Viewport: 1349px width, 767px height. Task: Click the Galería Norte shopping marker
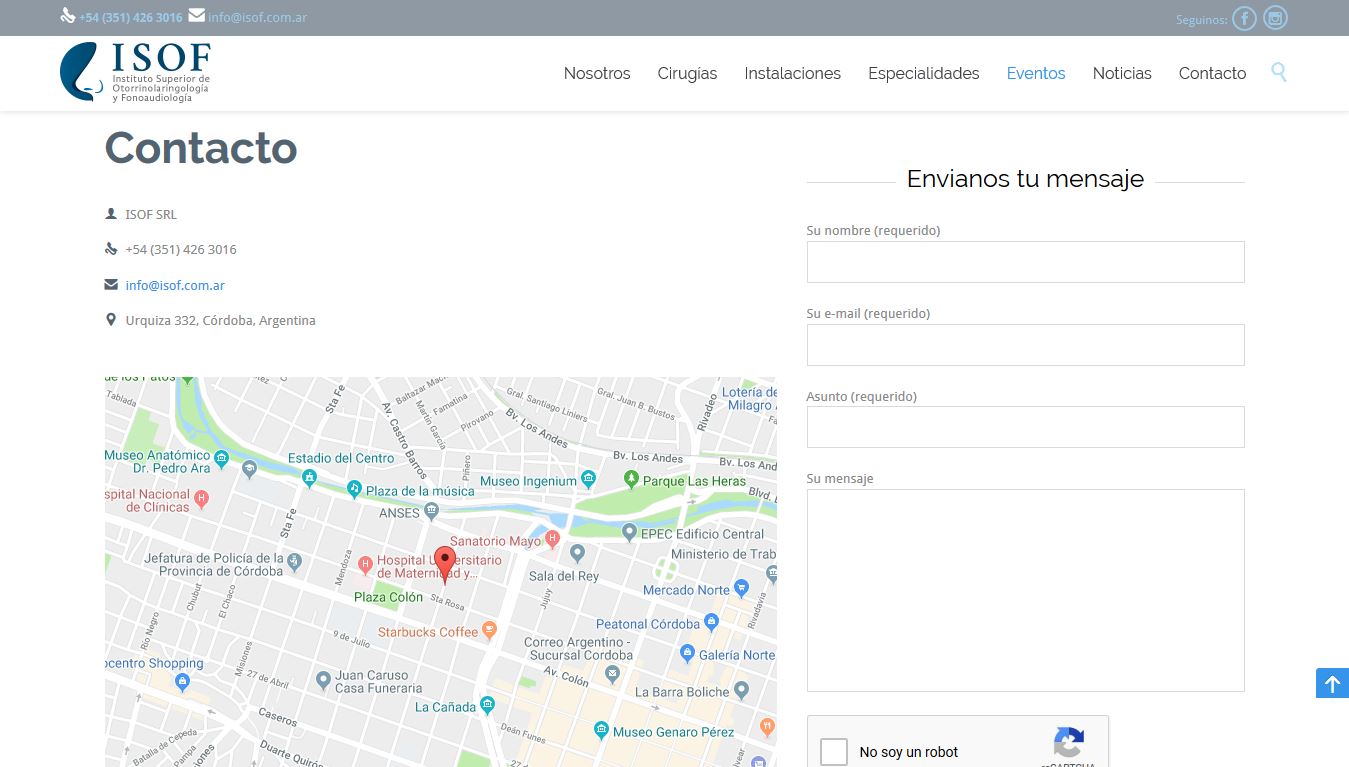[687, 654]
